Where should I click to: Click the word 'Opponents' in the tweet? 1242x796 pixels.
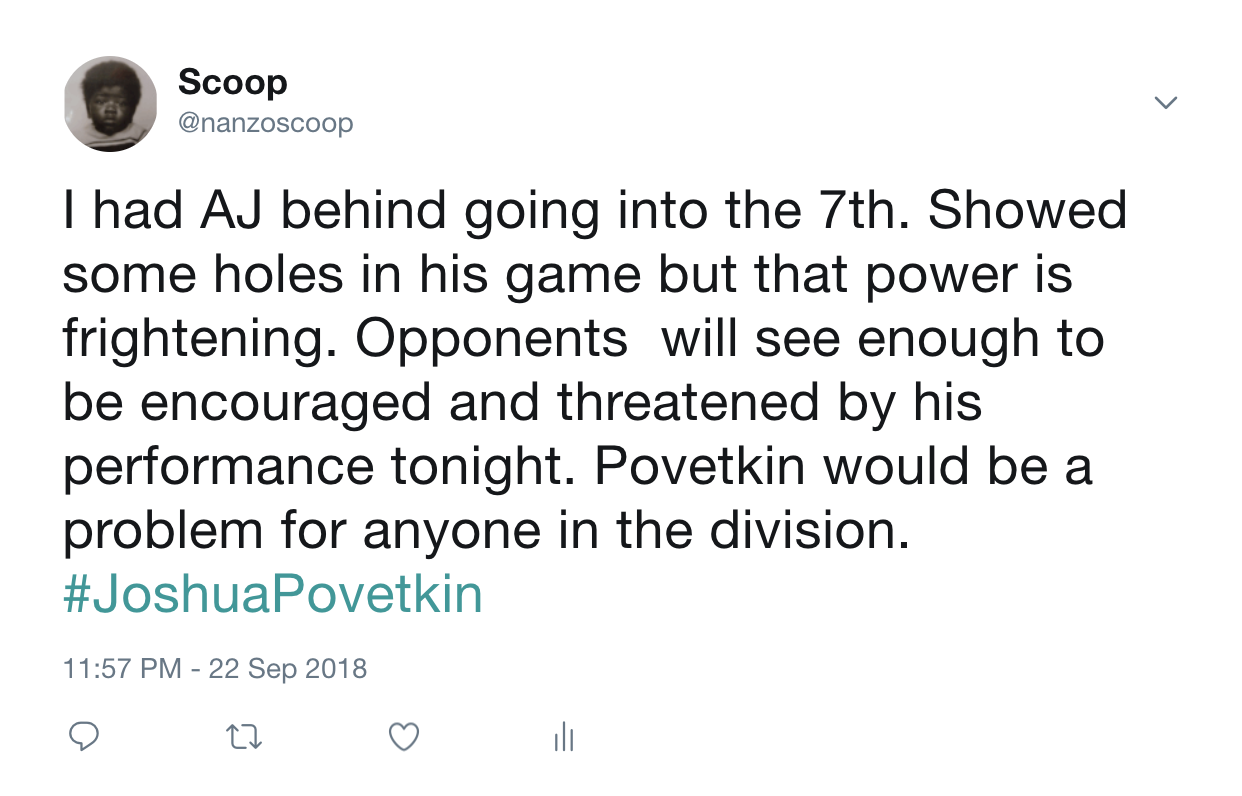[x=491, y=340]
